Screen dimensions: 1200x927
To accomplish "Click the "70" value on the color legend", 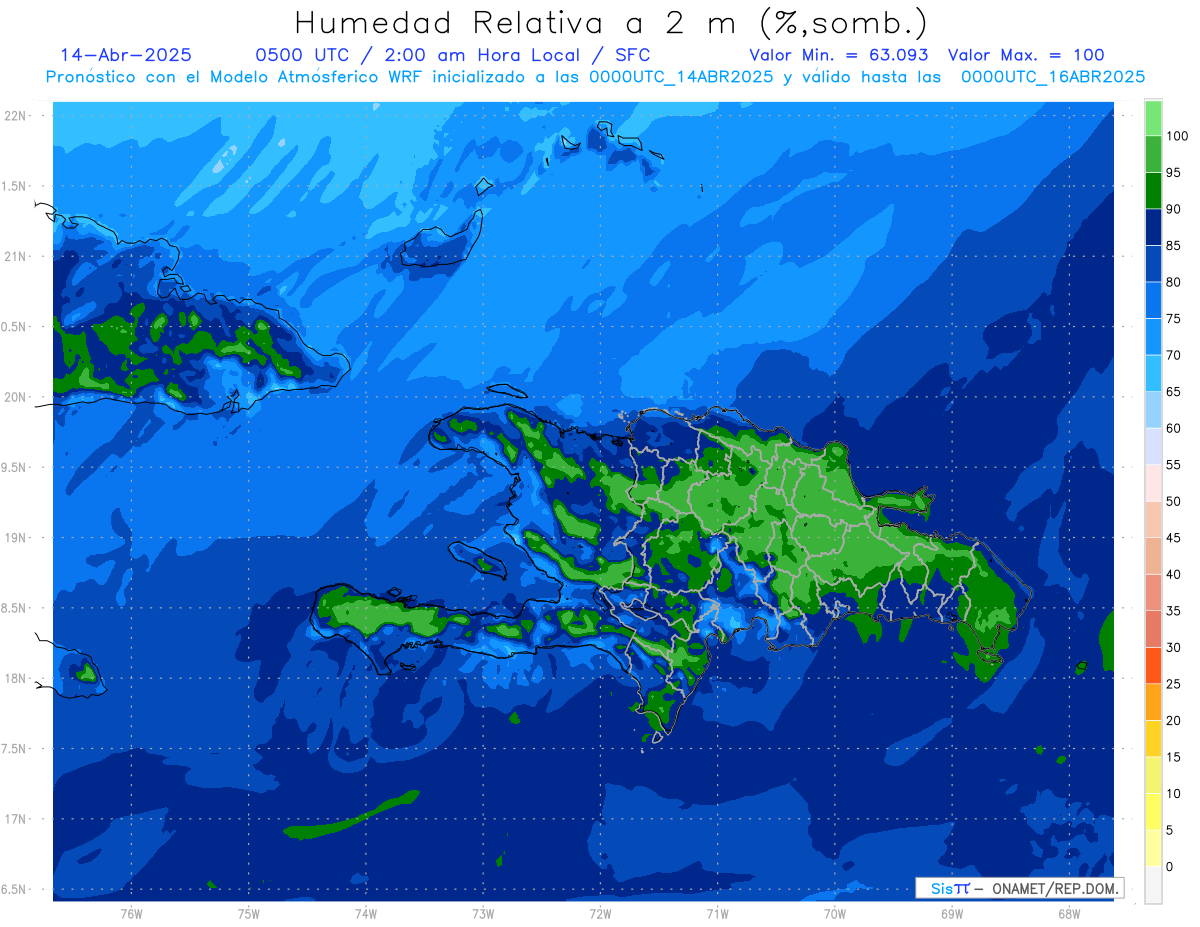I will pyautogui.click(x=1173, y=355).
